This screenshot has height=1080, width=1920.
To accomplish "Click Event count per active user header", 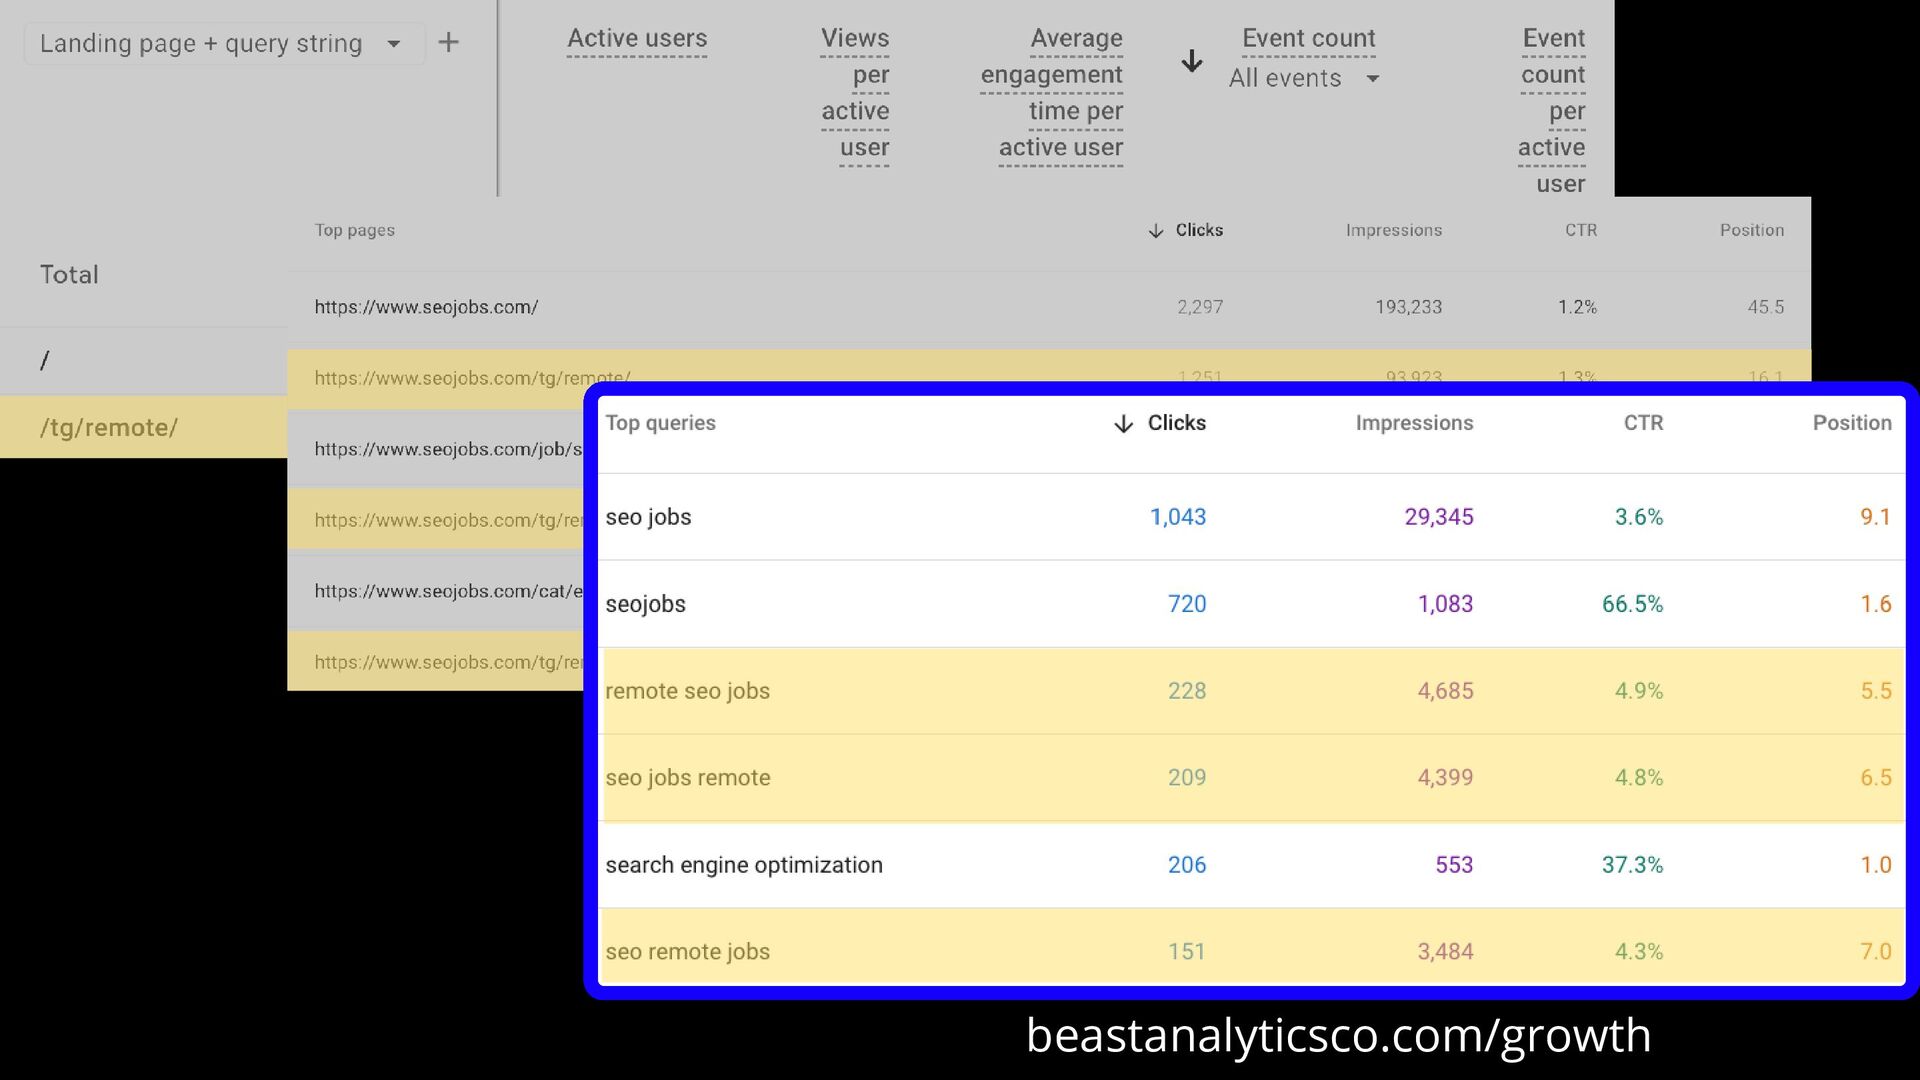I will pyautogui.click(x=1552, y=110).
